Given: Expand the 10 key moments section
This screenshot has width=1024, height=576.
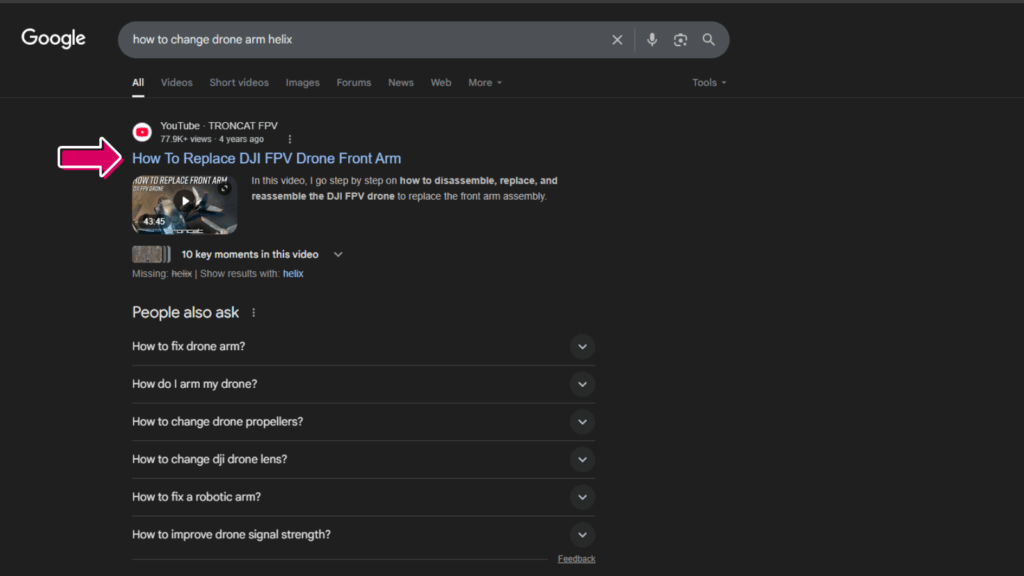Looking at the screenshot, I should 338,254.
